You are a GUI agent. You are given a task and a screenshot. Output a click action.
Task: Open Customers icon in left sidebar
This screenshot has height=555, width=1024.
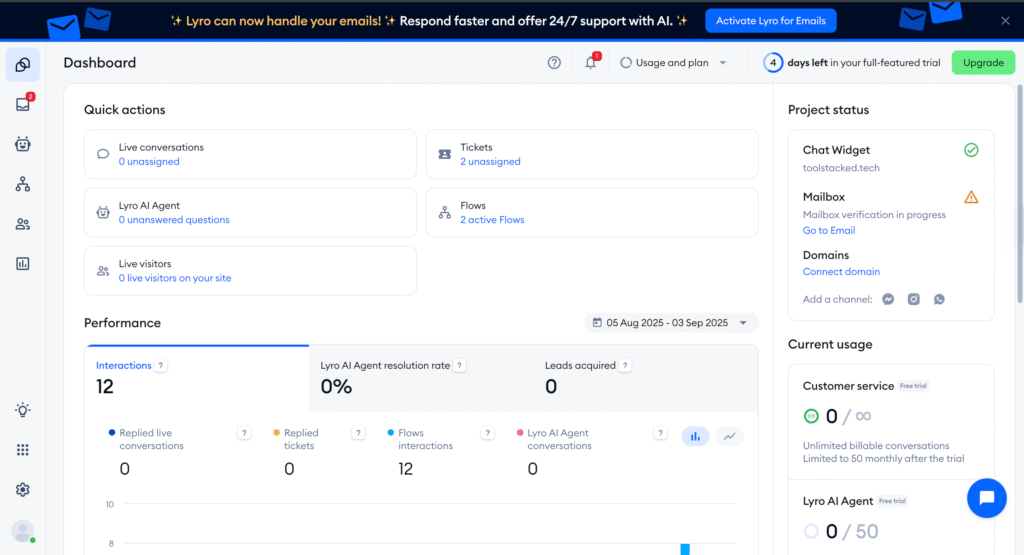point(22,224)
